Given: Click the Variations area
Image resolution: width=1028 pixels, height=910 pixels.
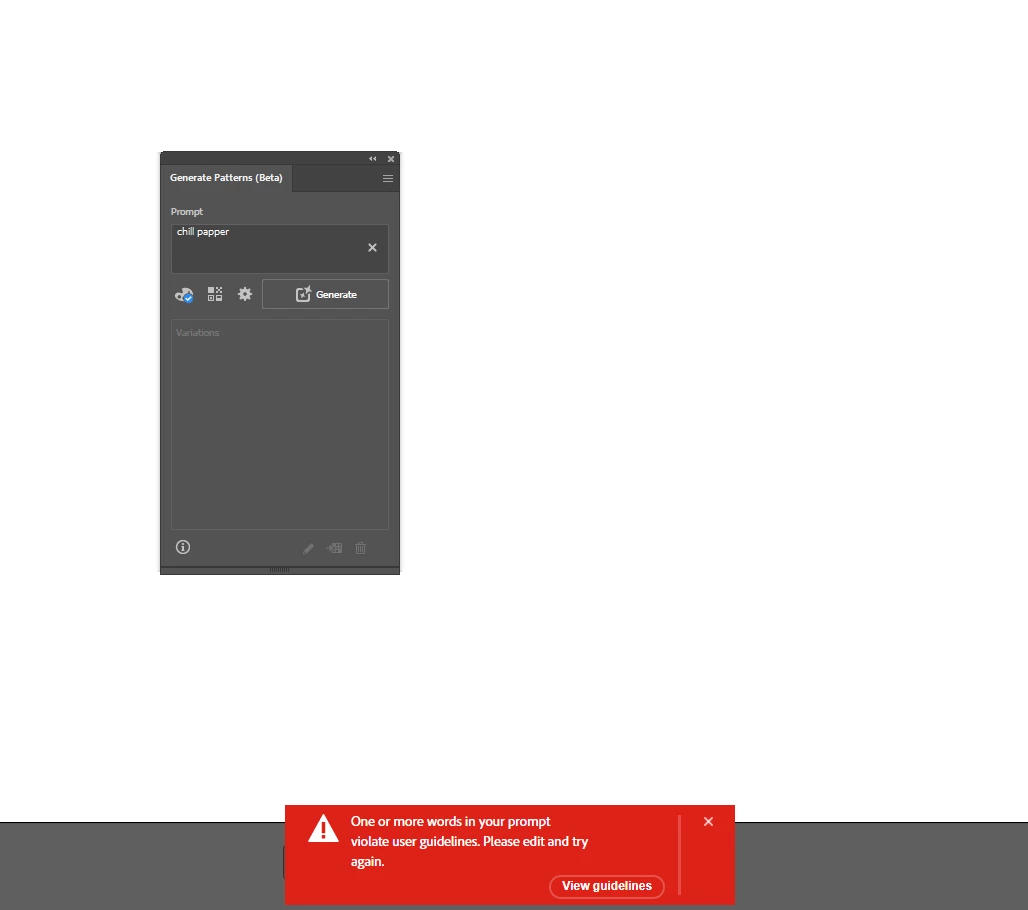Looking at the screenshot, I should pyautogui.click(x=280, y=424).
